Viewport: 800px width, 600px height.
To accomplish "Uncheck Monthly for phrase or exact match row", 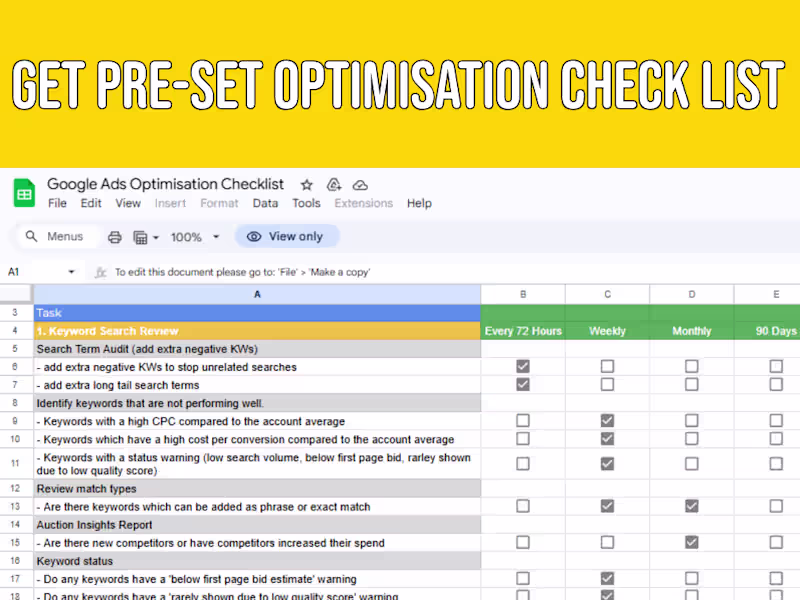I will click(692, 506).
